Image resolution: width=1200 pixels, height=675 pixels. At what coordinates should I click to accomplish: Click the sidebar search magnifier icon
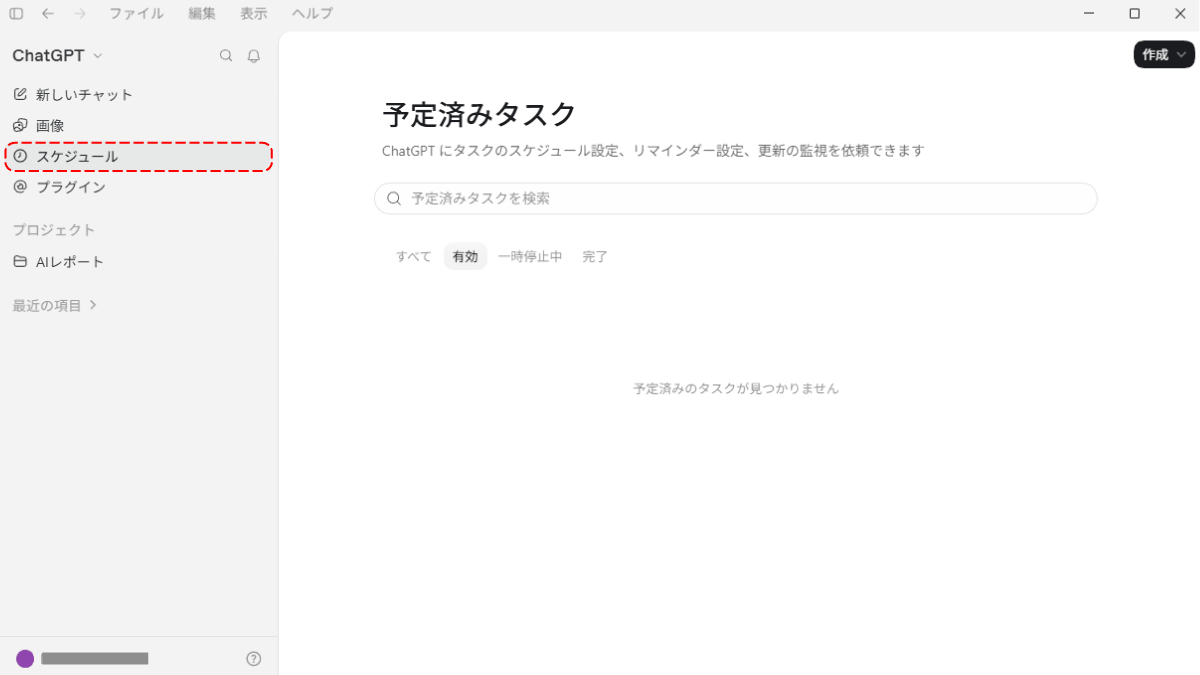(226, 56)
